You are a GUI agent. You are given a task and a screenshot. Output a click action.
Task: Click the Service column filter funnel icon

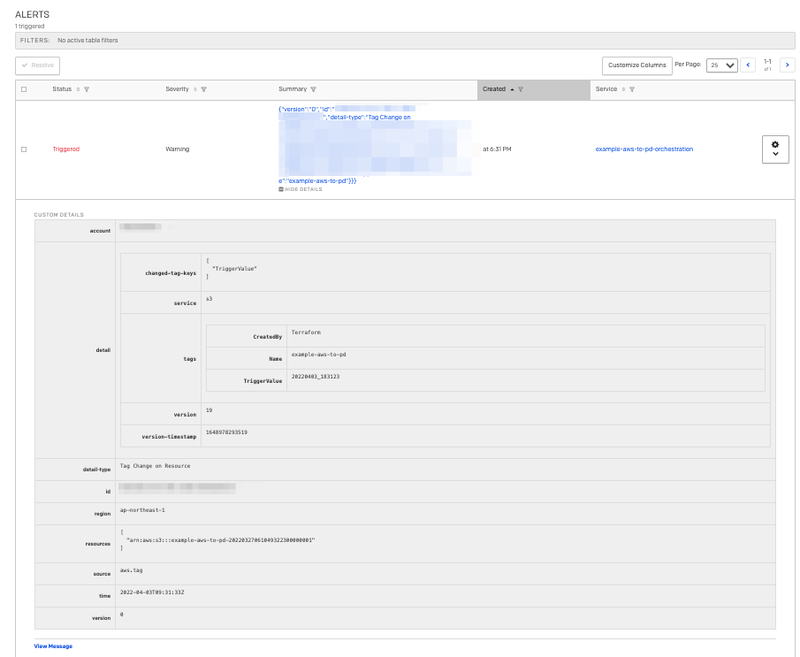point(632,89)
